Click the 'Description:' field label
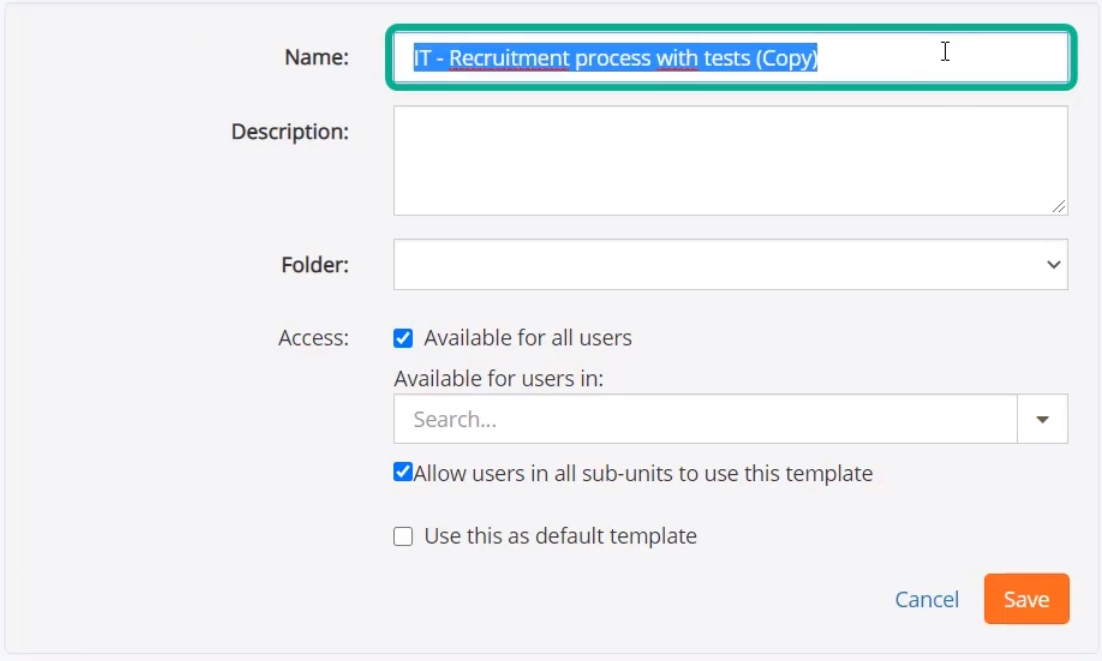 (x=290, y=131)
